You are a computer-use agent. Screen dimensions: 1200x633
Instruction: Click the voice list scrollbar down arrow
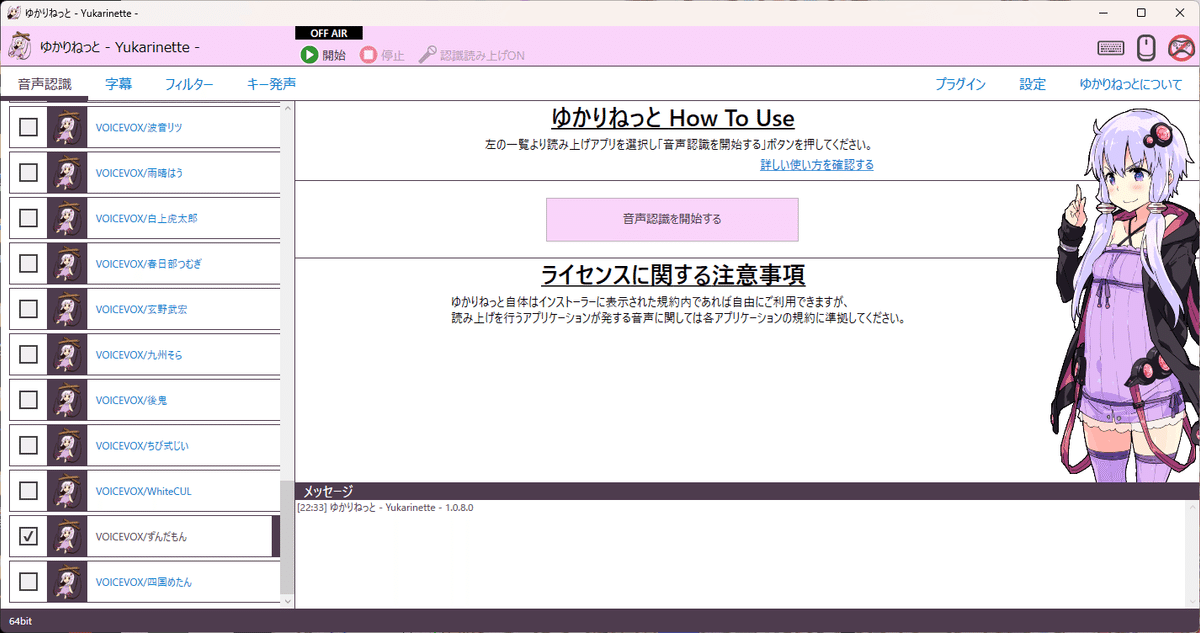click(287, 602)
